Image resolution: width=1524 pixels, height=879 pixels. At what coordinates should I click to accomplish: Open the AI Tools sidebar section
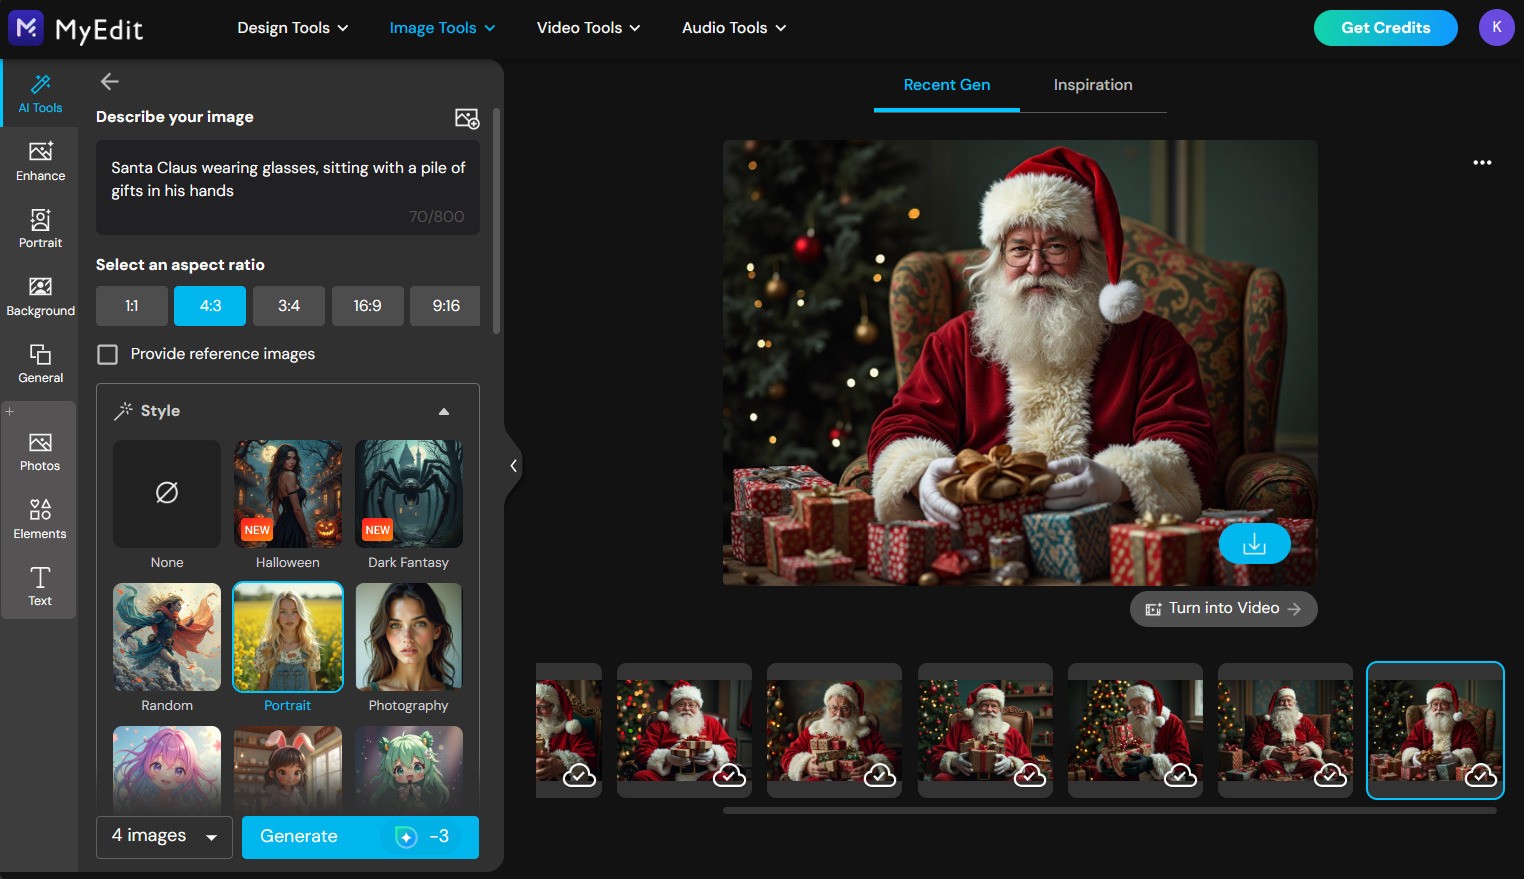(x=40, y=93)
